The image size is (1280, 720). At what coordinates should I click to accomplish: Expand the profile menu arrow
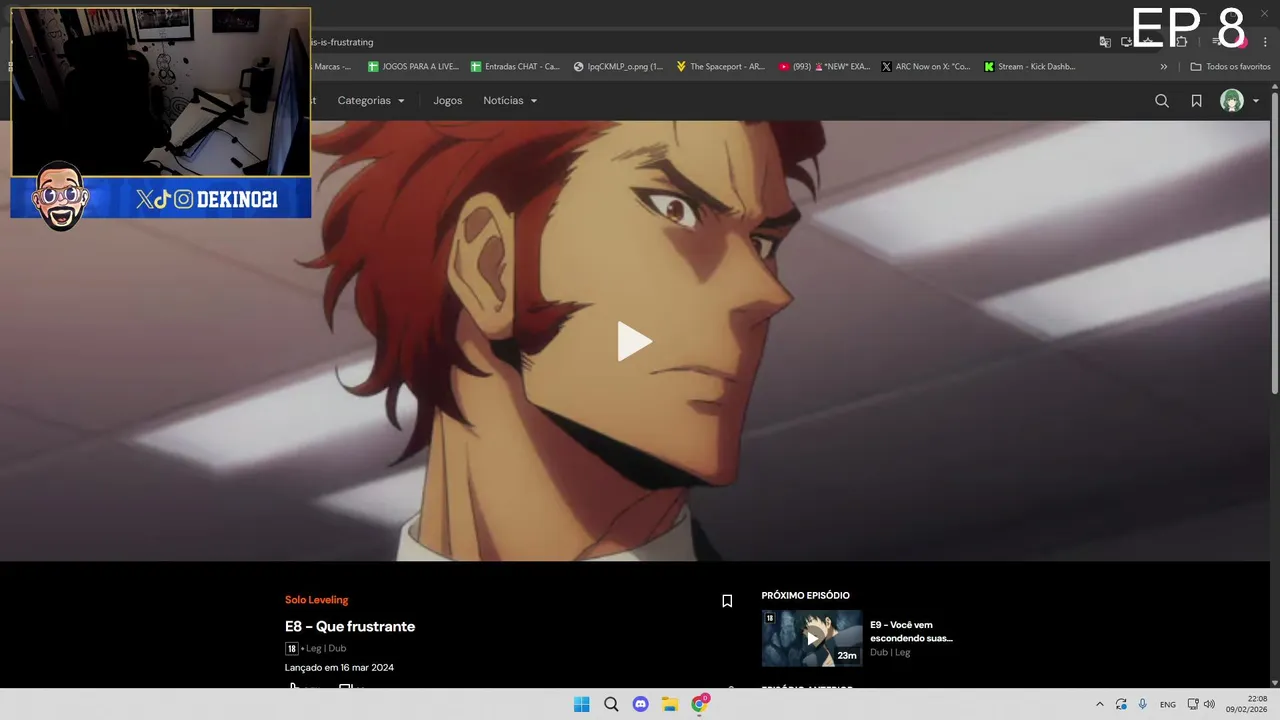tap(1256, 101)
